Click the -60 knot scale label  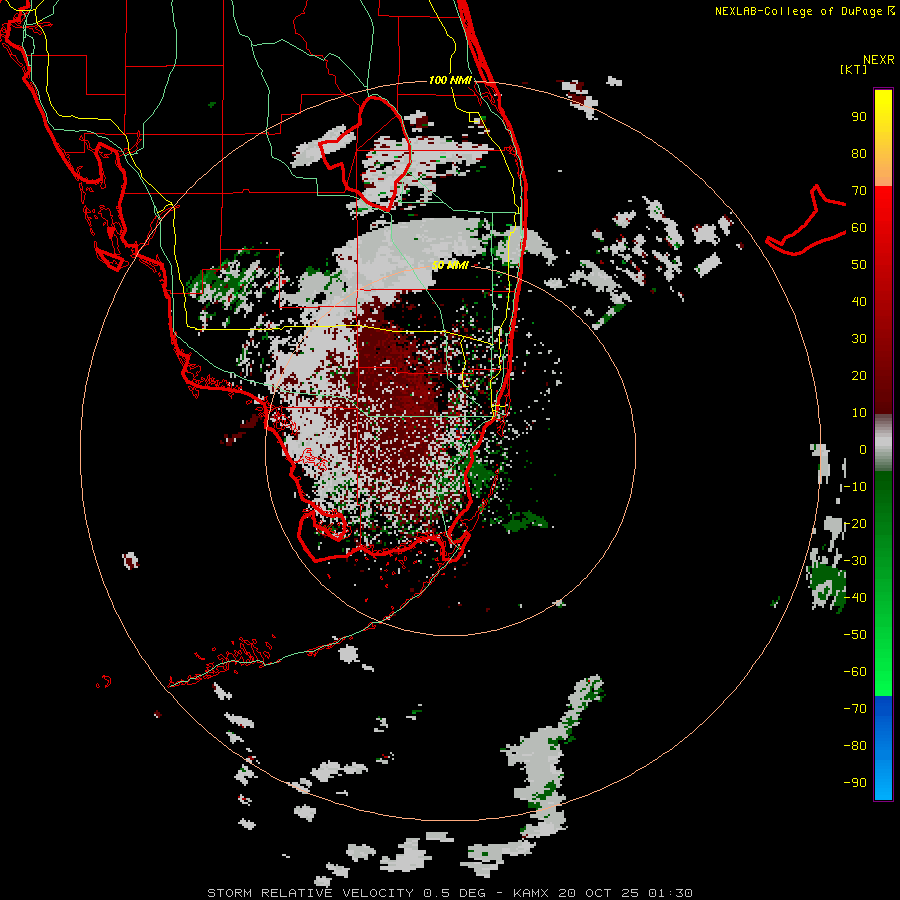tap(855, 672)
